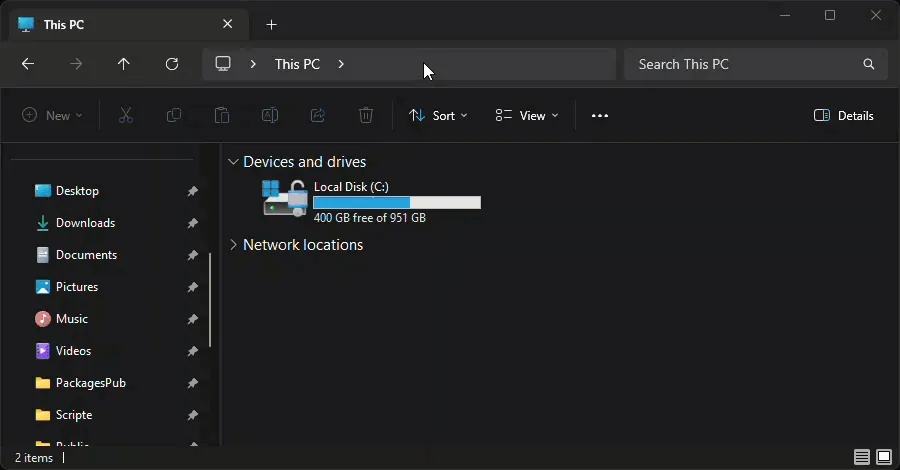900x470 pixels.
Task: Expand the Network locations group
Action: (233, 244)
